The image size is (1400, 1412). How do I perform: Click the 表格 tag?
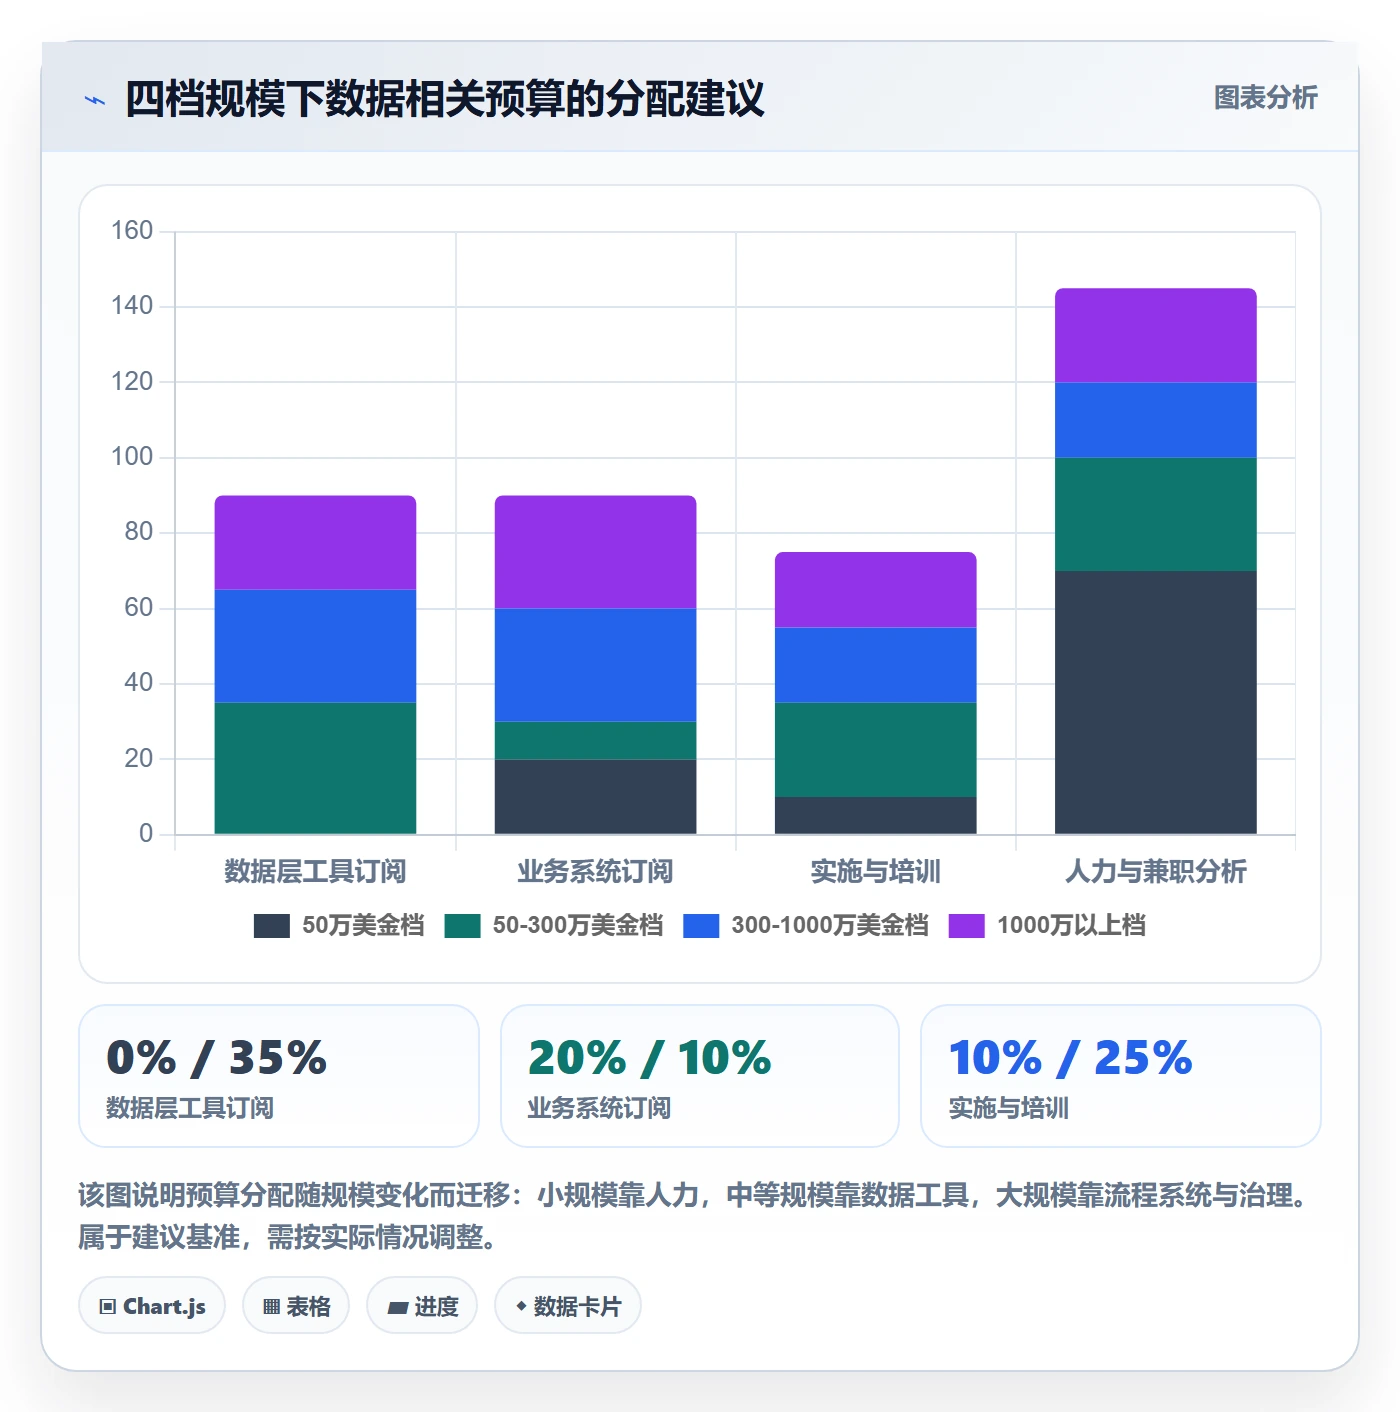(x=296, y=1306)
